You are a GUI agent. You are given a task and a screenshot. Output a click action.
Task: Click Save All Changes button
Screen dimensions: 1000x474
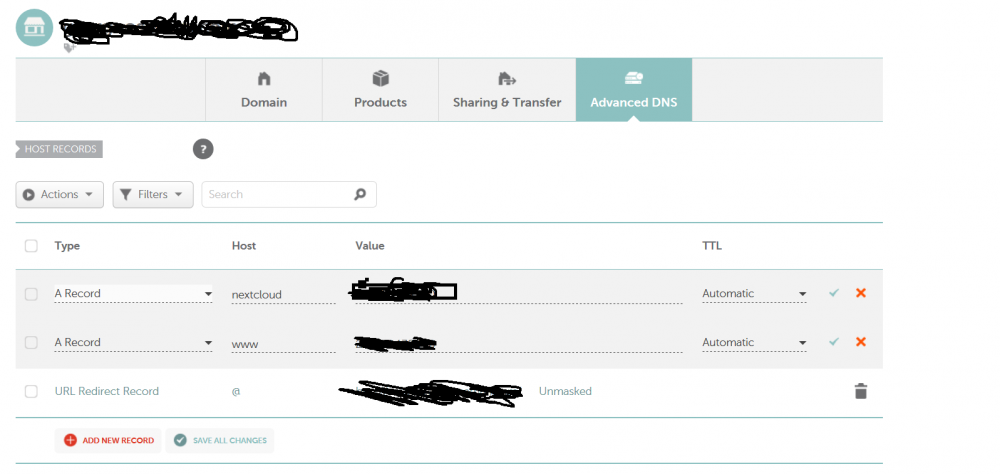220,440
